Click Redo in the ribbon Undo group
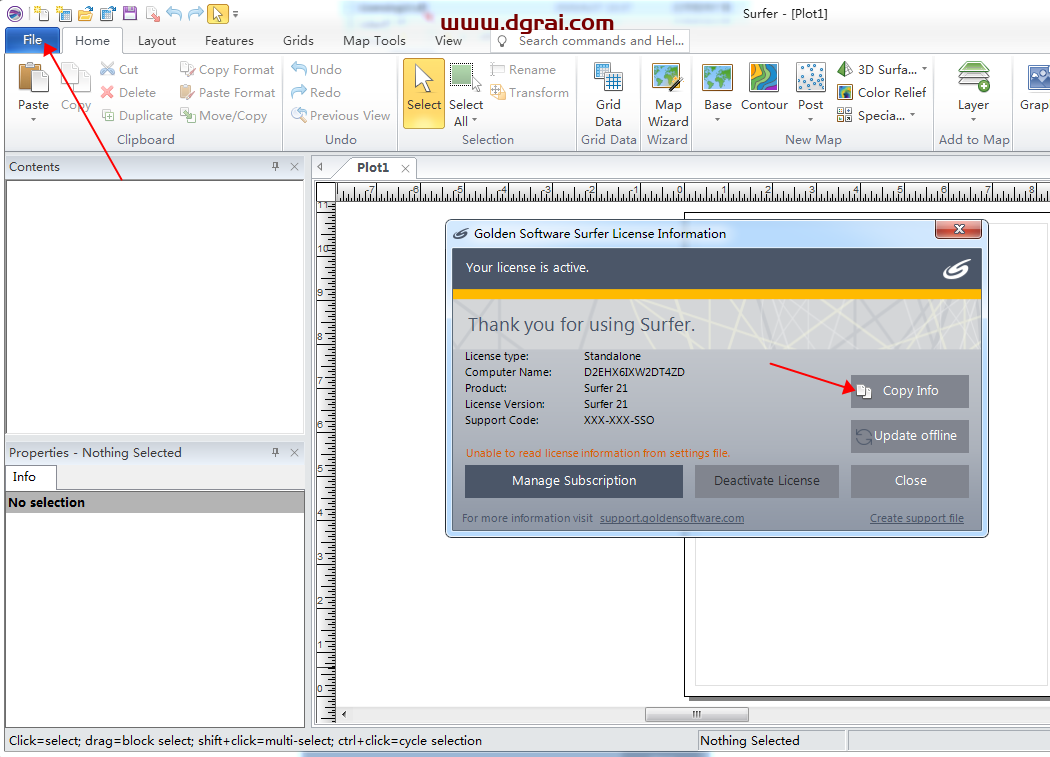1050x757 pixels. (316, 92)
